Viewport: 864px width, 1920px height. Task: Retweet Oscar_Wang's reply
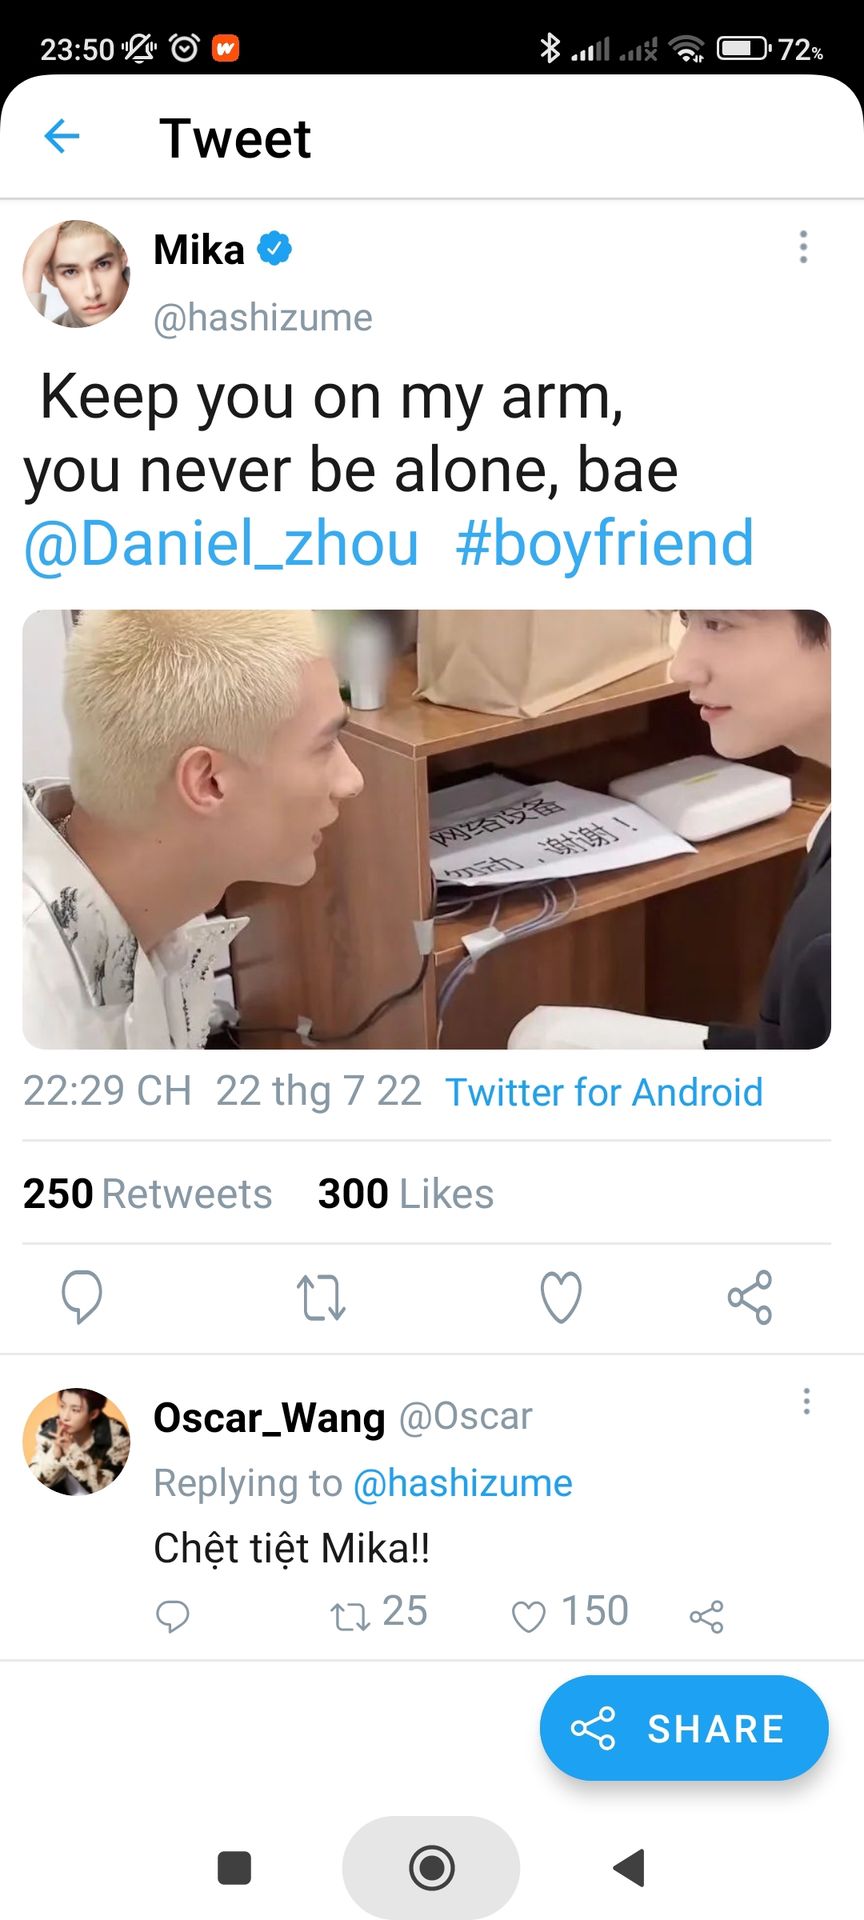pos(350,1616)
